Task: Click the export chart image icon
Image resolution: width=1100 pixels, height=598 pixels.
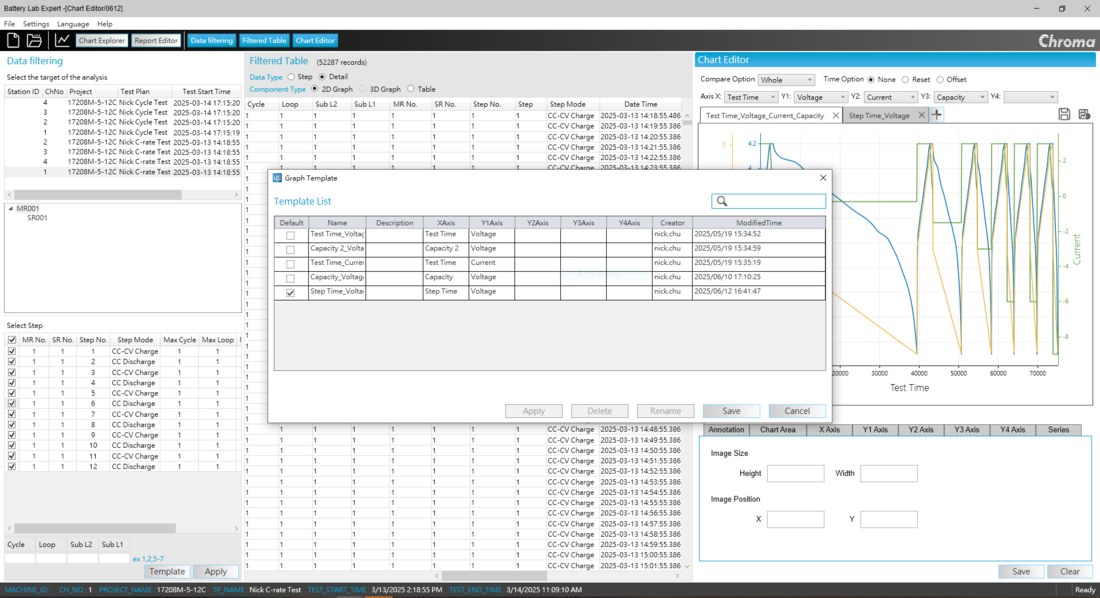Action: click(1084, 114)
